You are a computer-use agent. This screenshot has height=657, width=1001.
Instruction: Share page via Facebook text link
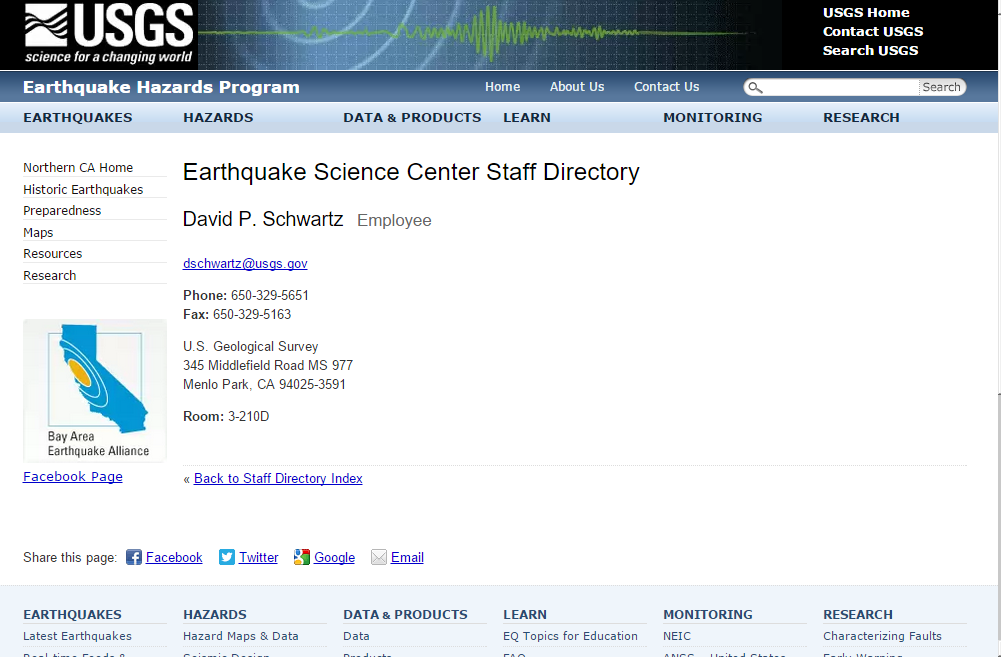[174, 557]
